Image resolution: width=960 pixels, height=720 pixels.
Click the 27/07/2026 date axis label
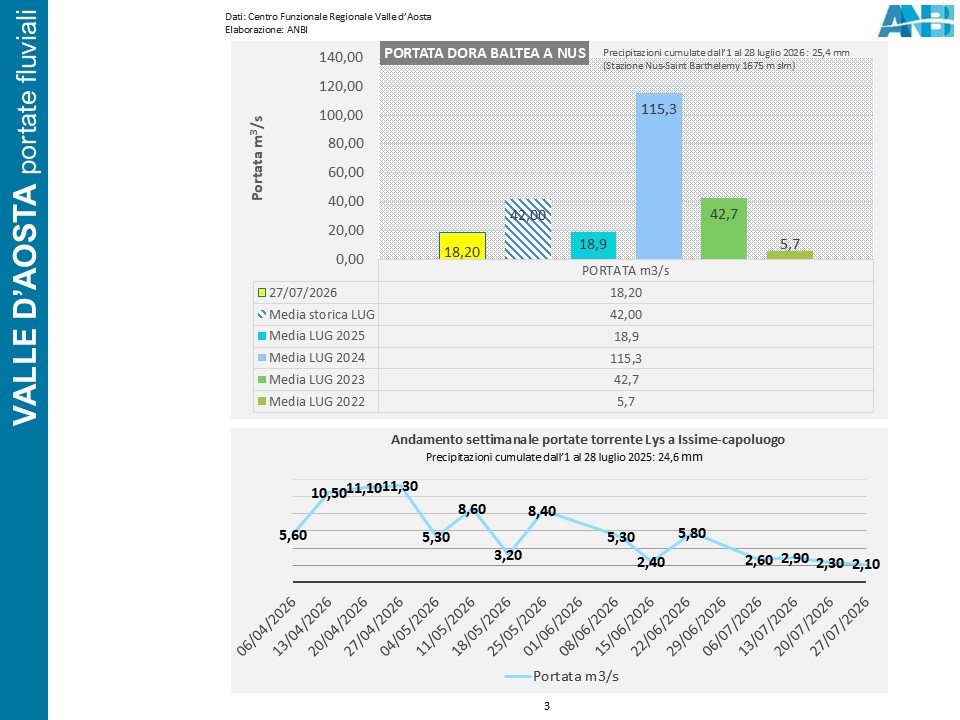[x=841, y=626]
